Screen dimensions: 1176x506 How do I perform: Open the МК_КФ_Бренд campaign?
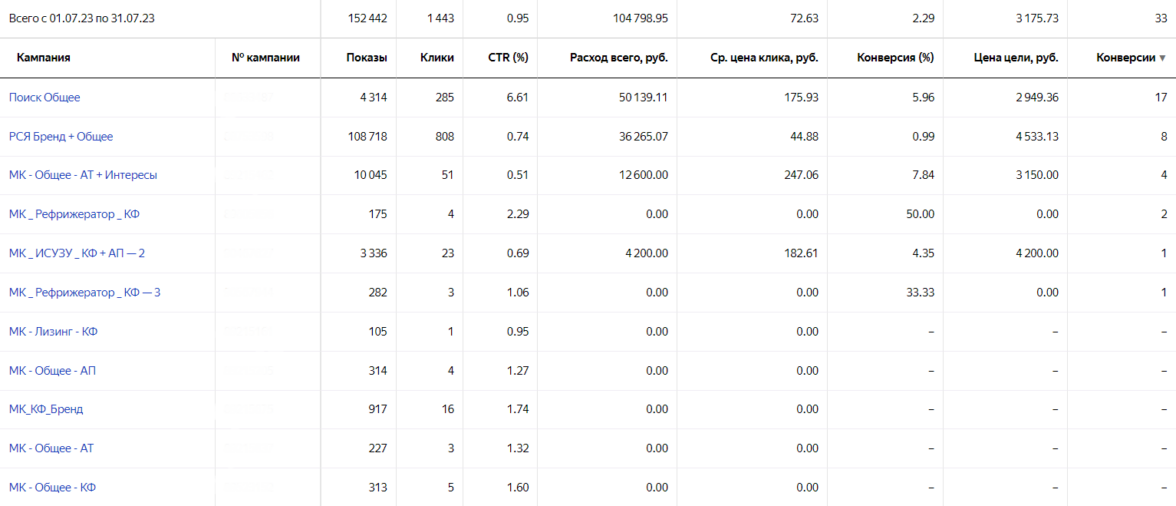tap(46, 409)
